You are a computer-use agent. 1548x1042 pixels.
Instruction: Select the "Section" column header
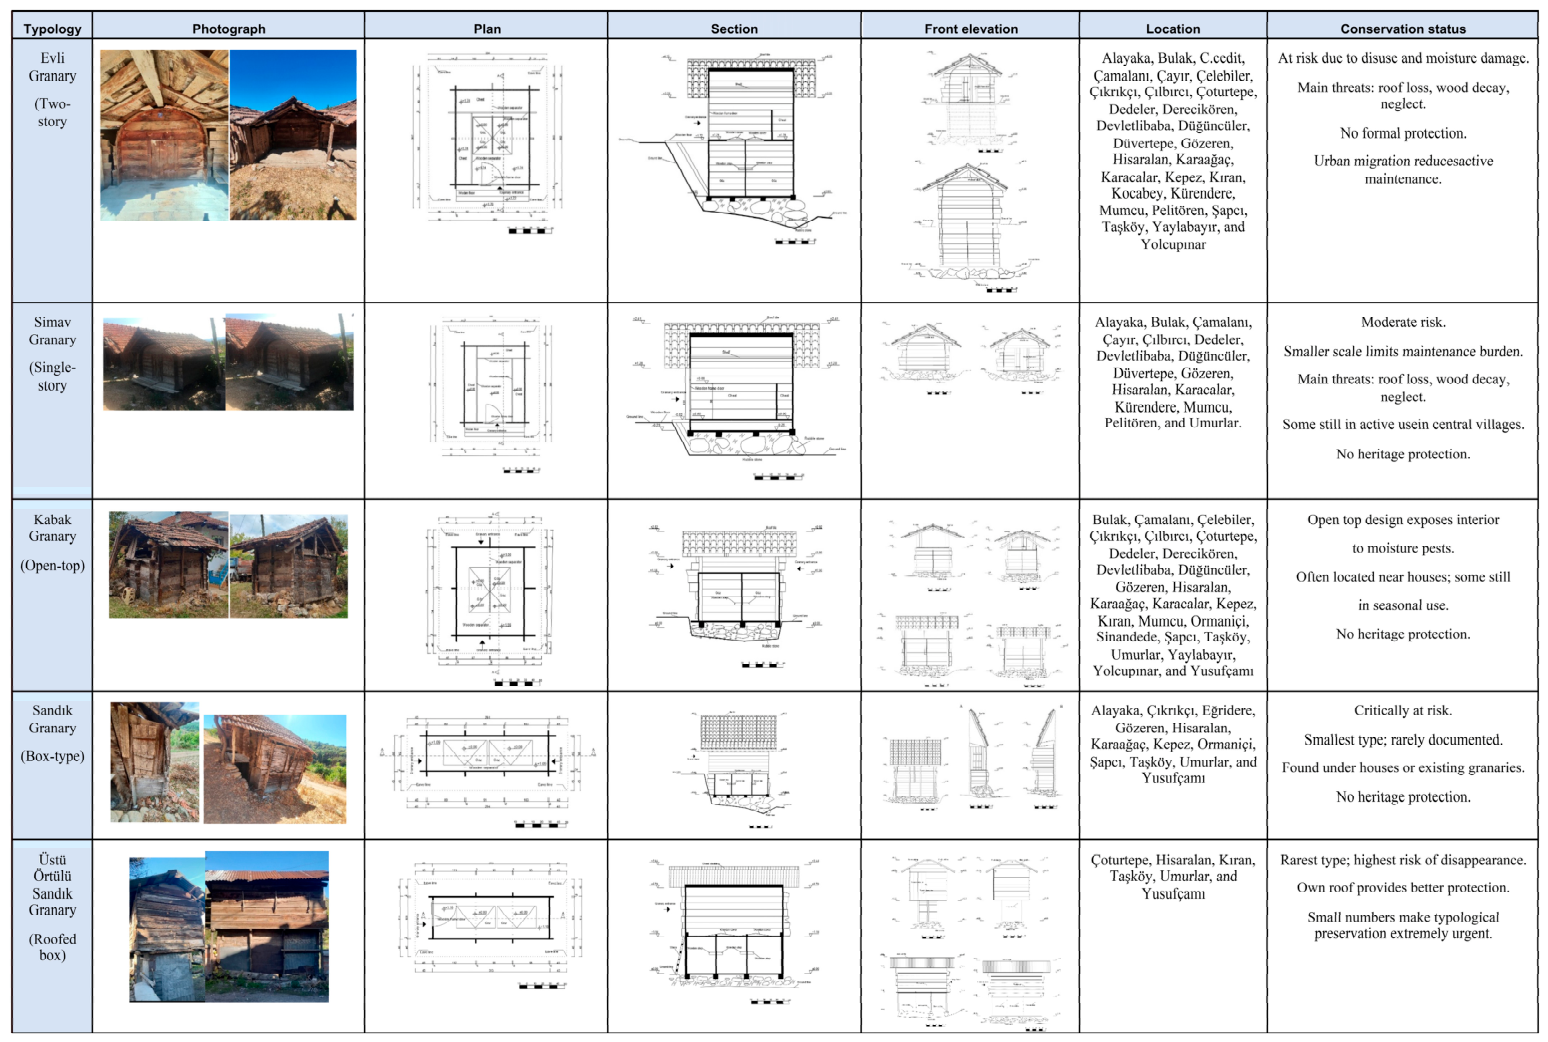734,29
